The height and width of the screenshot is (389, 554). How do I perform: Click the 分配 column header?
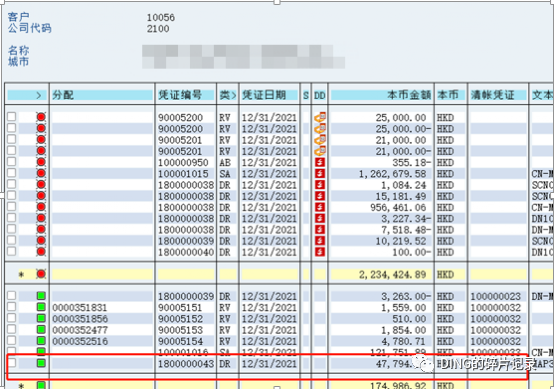(102, 95)
